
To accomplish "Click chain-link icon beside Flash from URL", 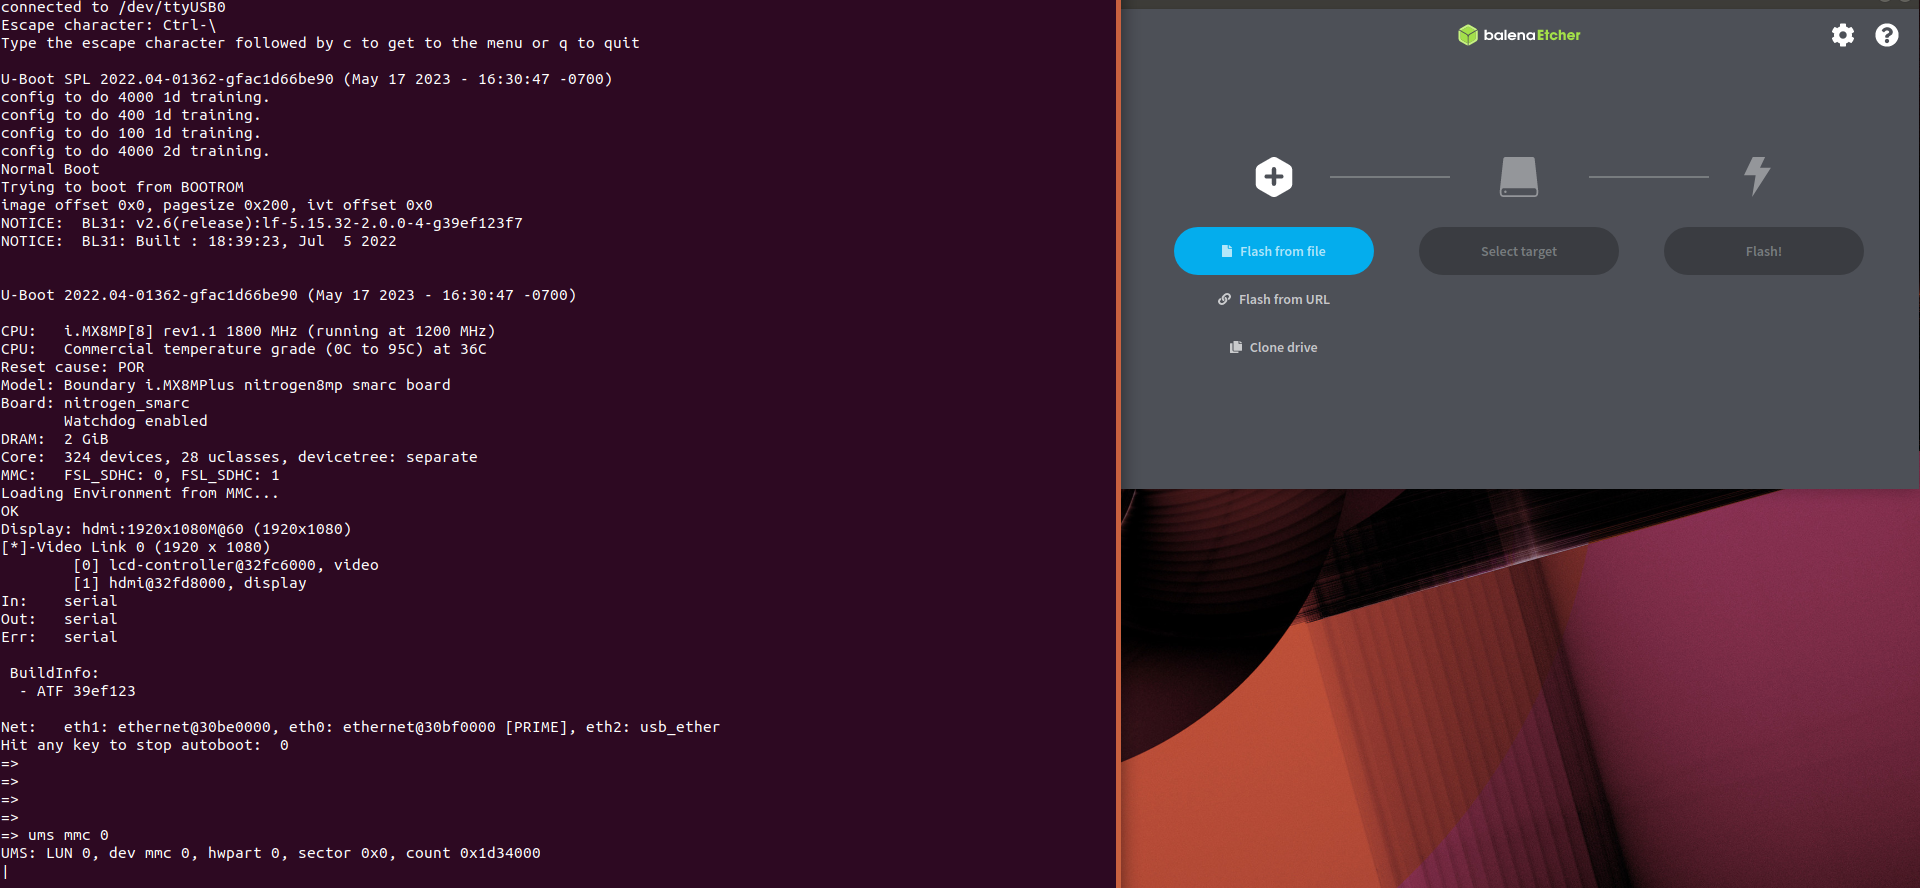I will click(1224, 299).
